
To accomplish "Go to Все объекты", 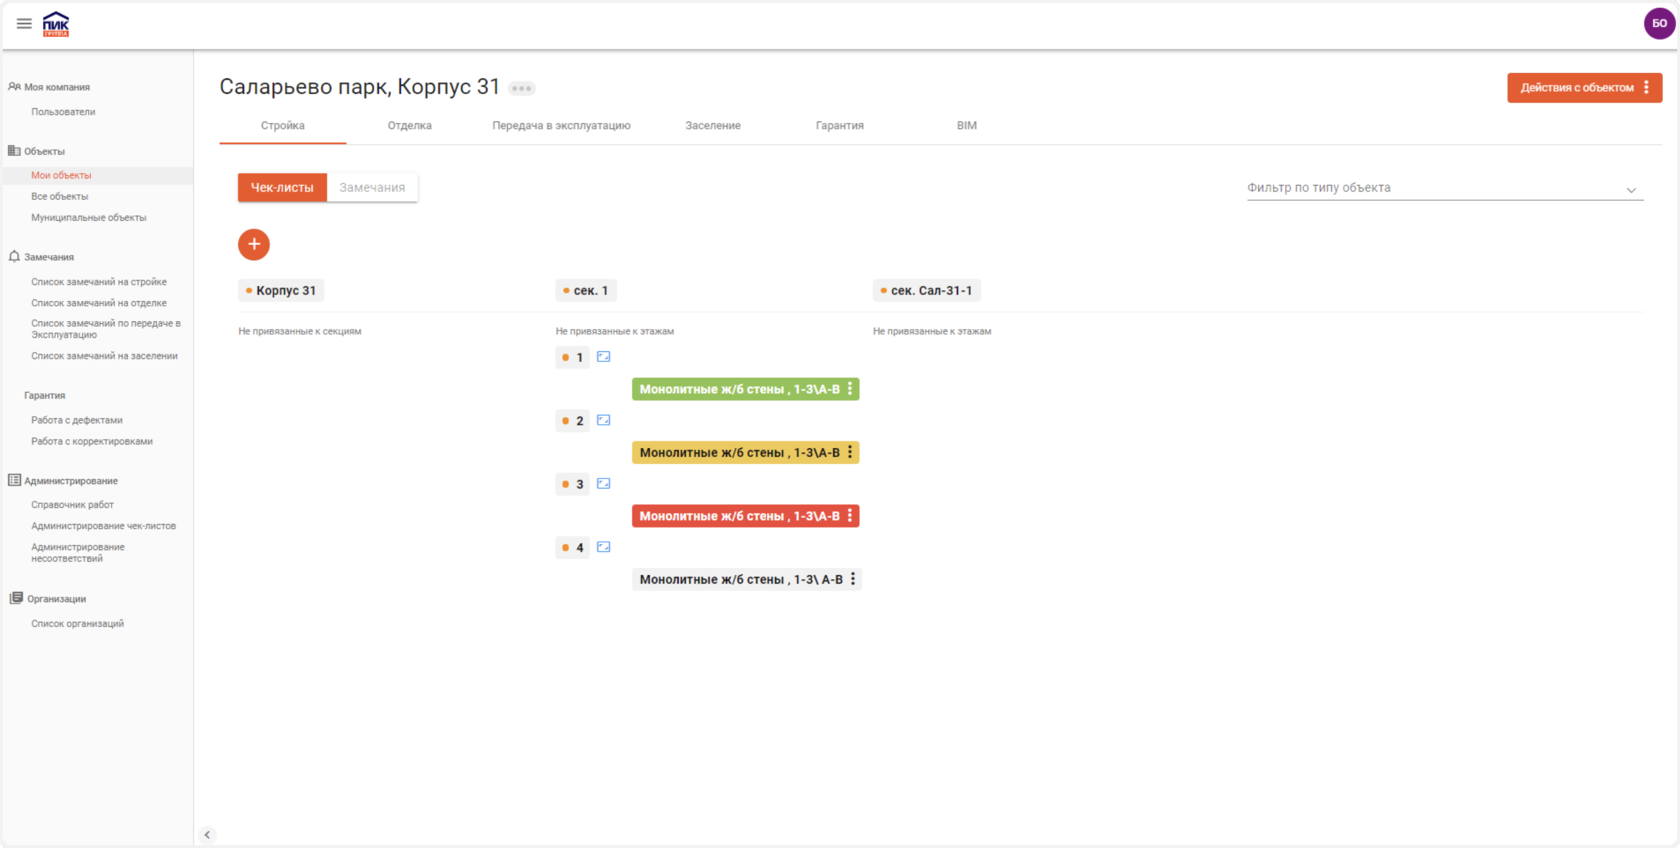I will [60, 196].
